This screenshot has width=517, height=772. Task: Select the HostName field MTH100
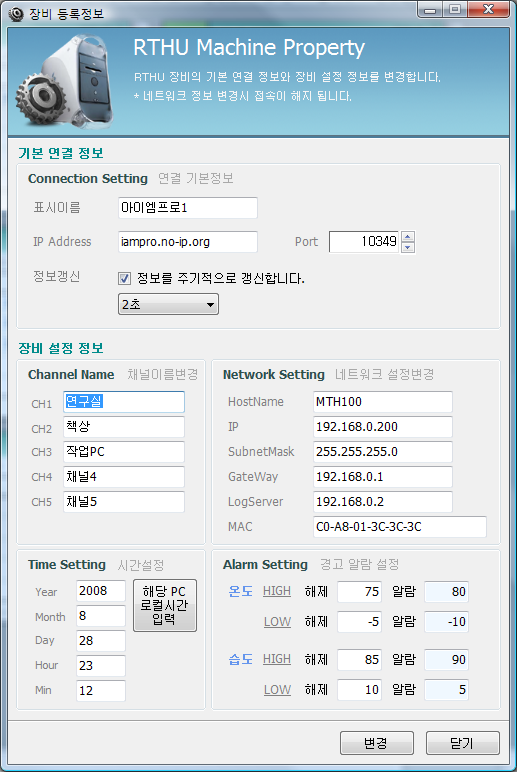[x=383, y=402]
